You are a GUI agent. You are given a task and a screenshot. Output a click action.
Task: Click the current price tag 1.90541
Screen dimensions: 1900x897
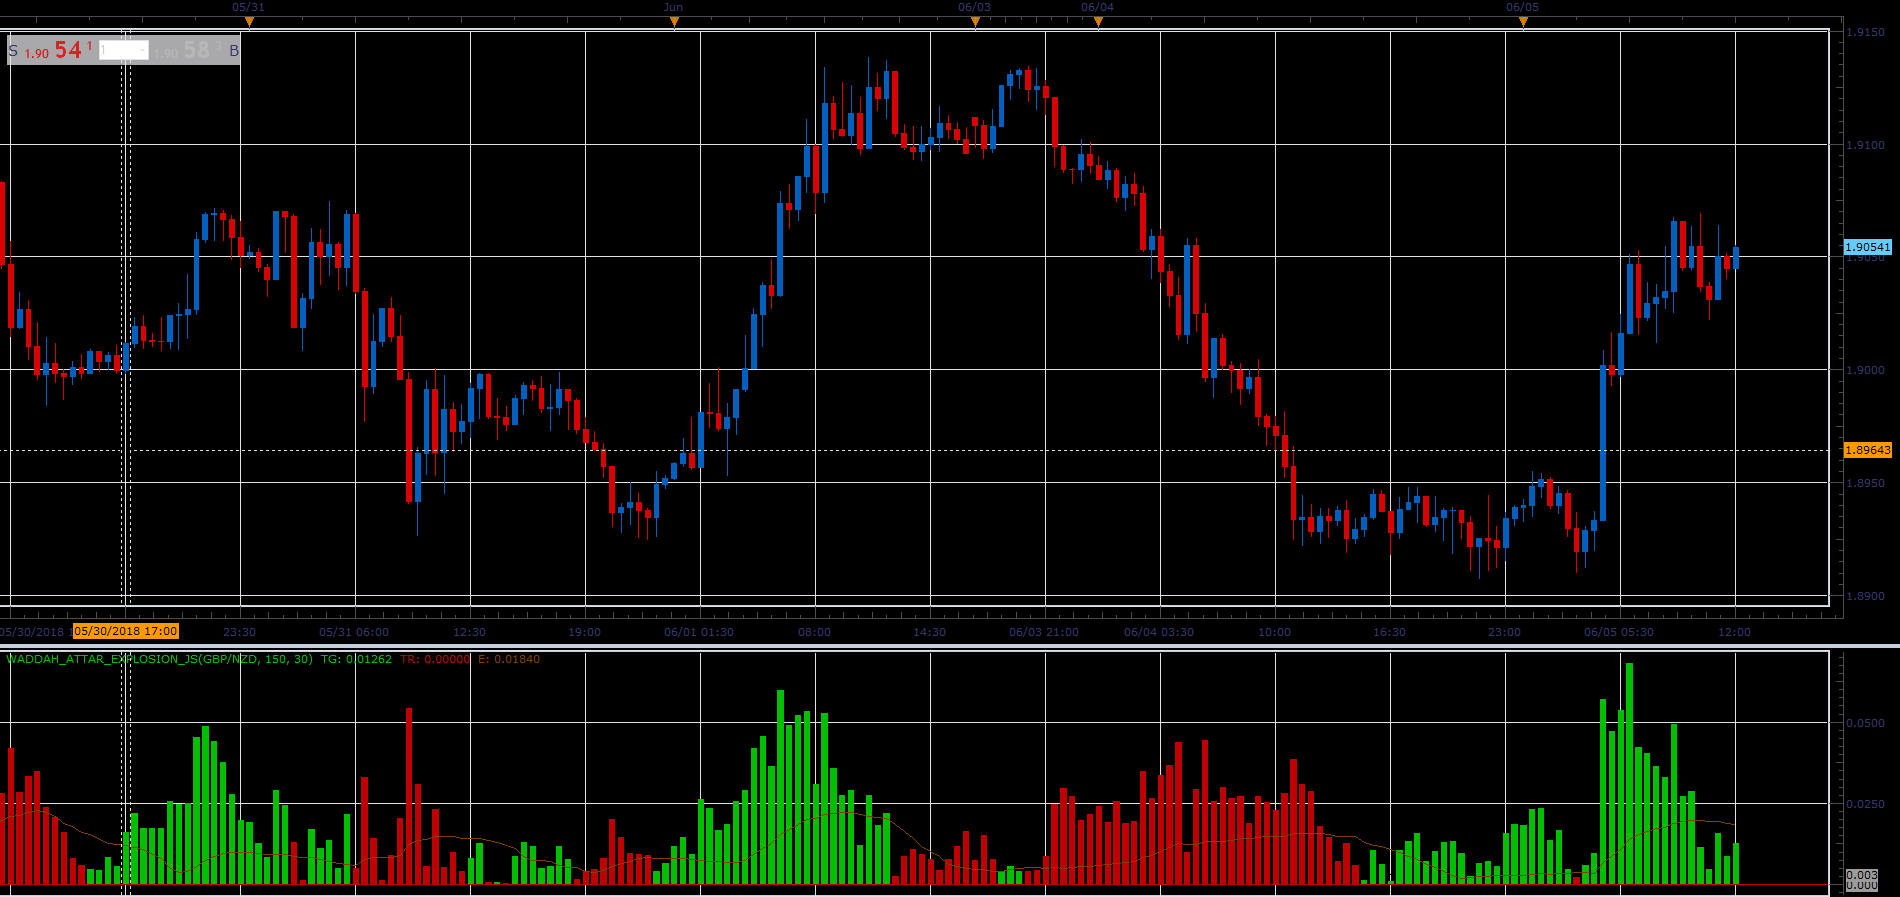pyautogui.click(x=1868, y=247)
